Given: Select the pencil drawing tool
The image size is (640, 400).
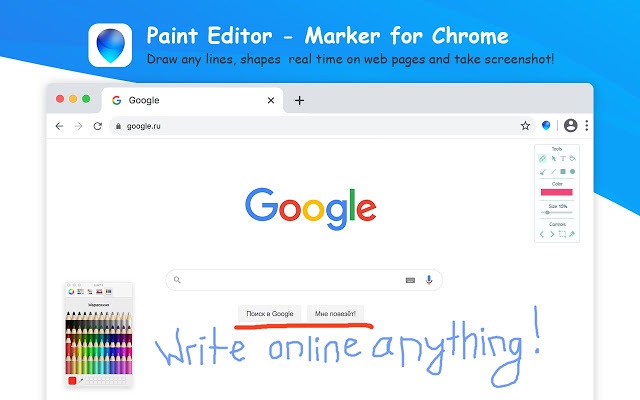Looking at the screenshot, I should click(x=542, y=159).
